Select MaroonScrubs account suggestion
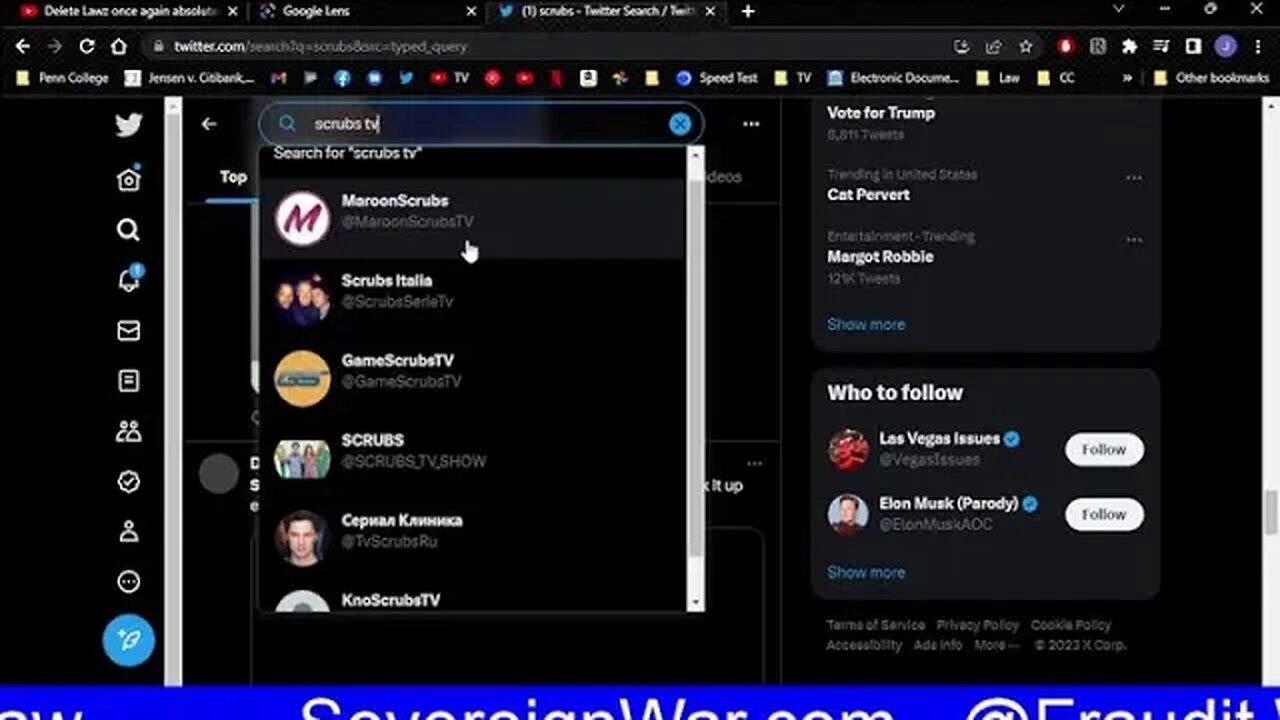The height and width of the screenshot is (720, 1280). pyautogui.click(x=472, y=219)
